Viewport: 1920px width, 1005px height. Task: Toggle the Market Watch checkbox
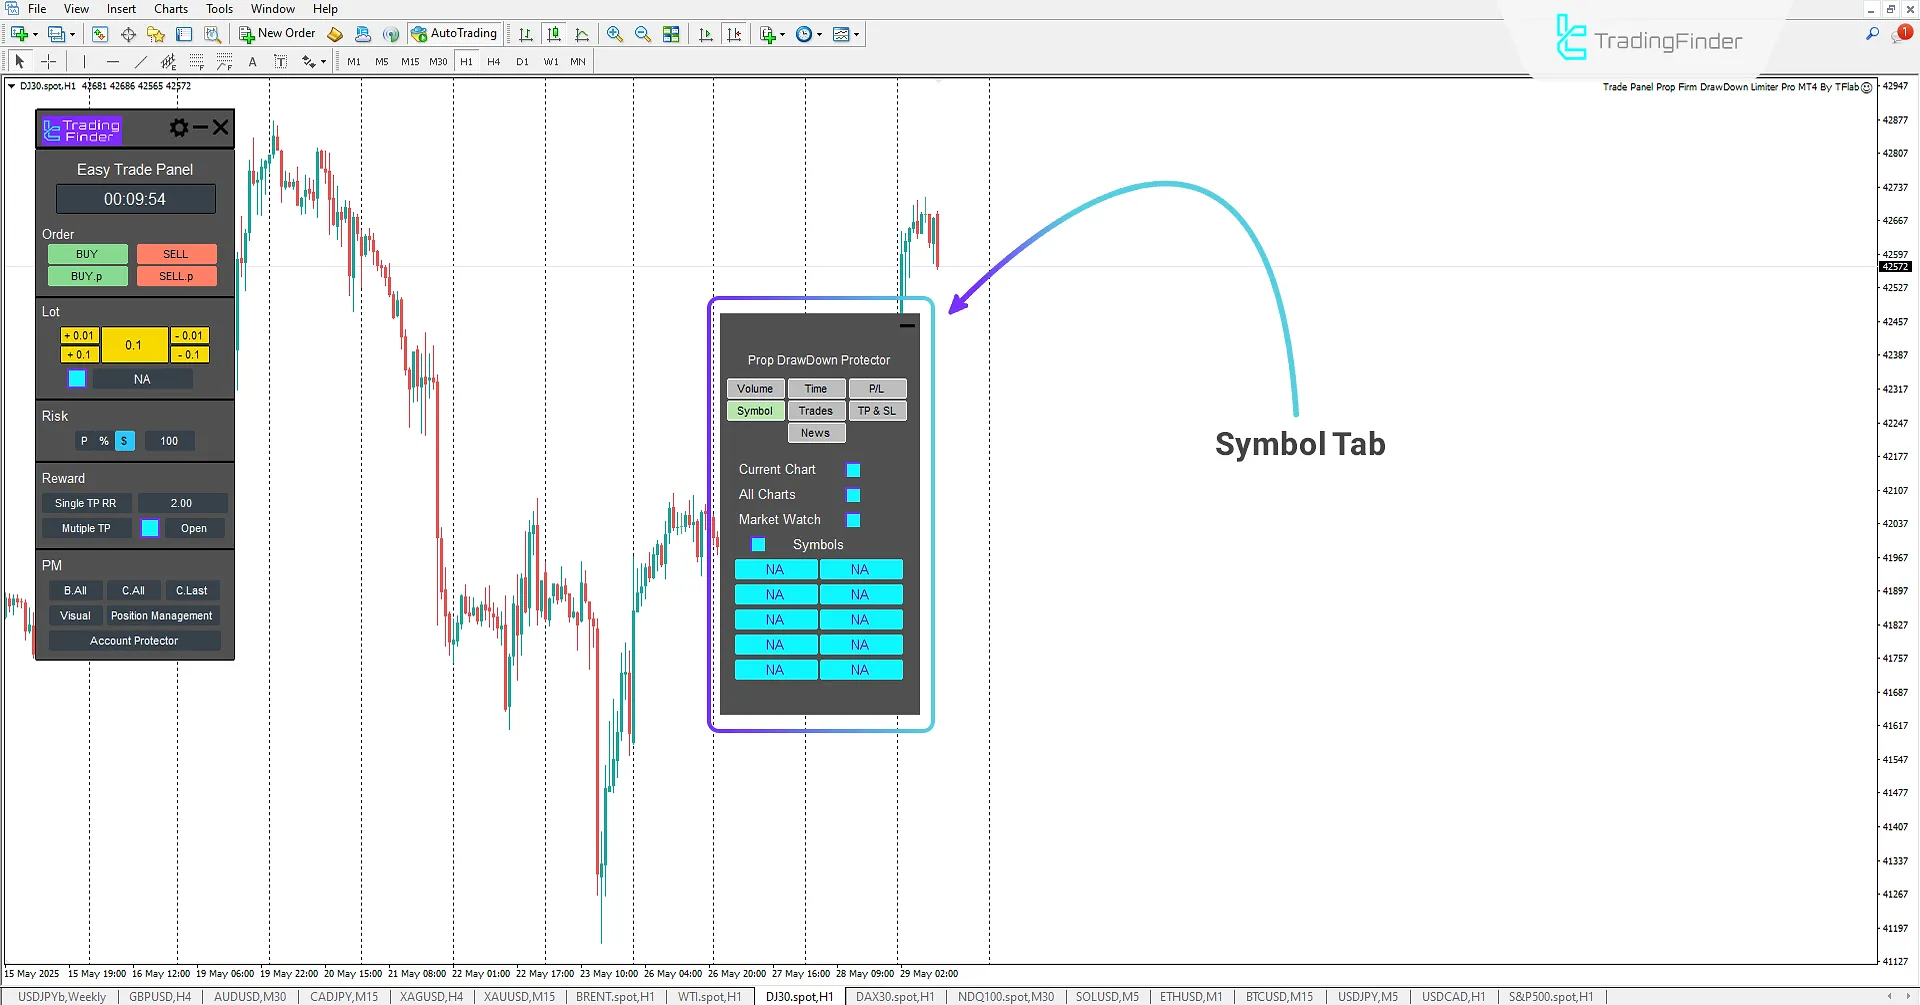(853, 520)
